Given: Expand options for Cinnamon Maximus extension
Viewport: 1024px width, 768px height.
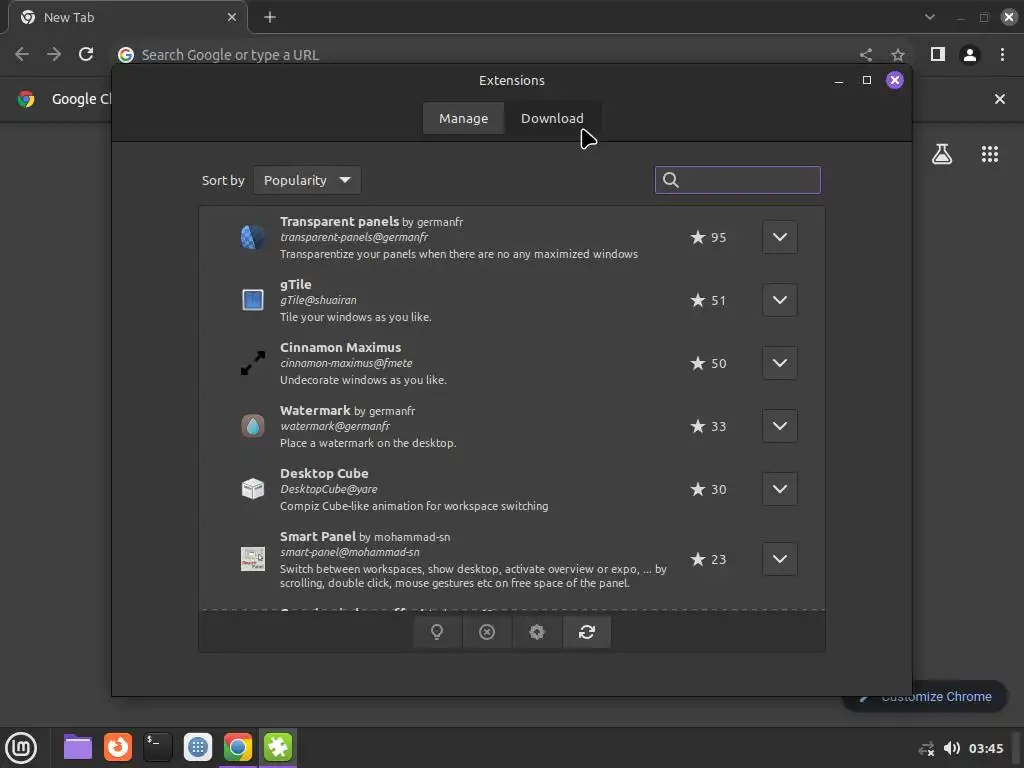Looking at the screenshot, I should click(x=780, y=363).
